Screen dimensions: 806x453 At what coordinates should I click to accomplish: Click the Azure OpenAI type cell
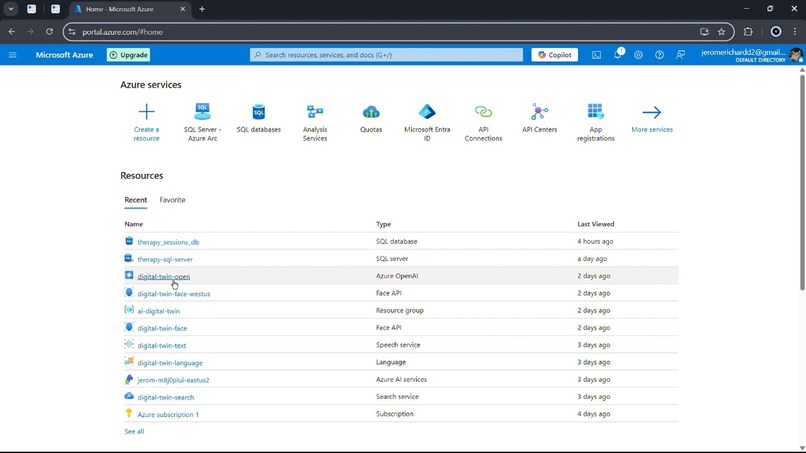click(397, 276)
